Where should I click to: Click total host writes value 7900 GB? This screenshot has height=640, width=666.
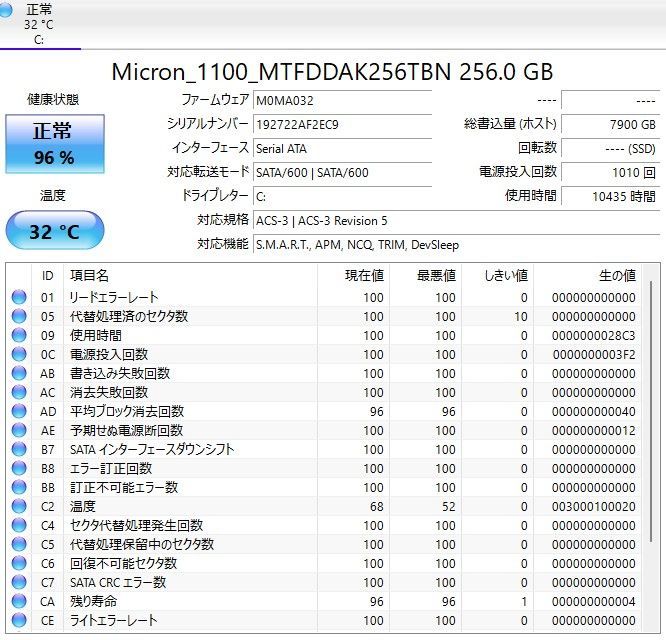[610, 124]
